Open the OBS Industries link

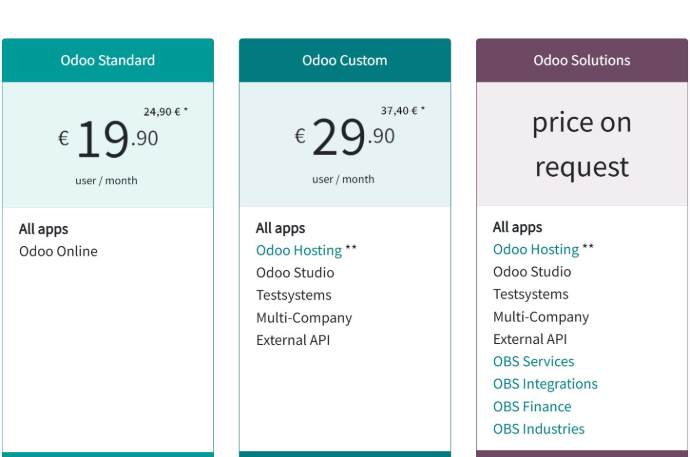(x=539, y=429)
